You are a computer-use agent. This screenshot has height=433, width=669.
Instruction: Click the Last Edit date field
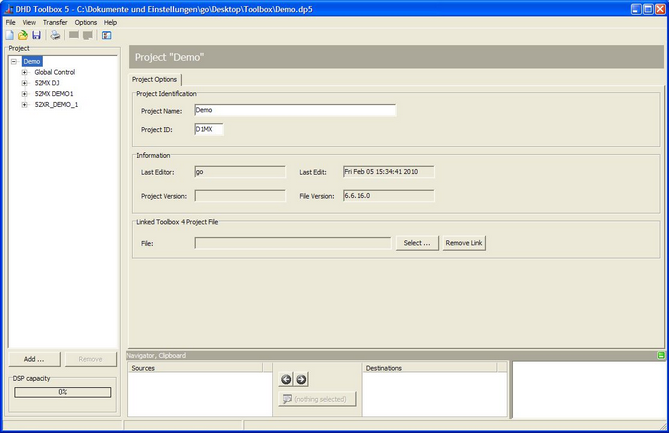tap(389, 172)
